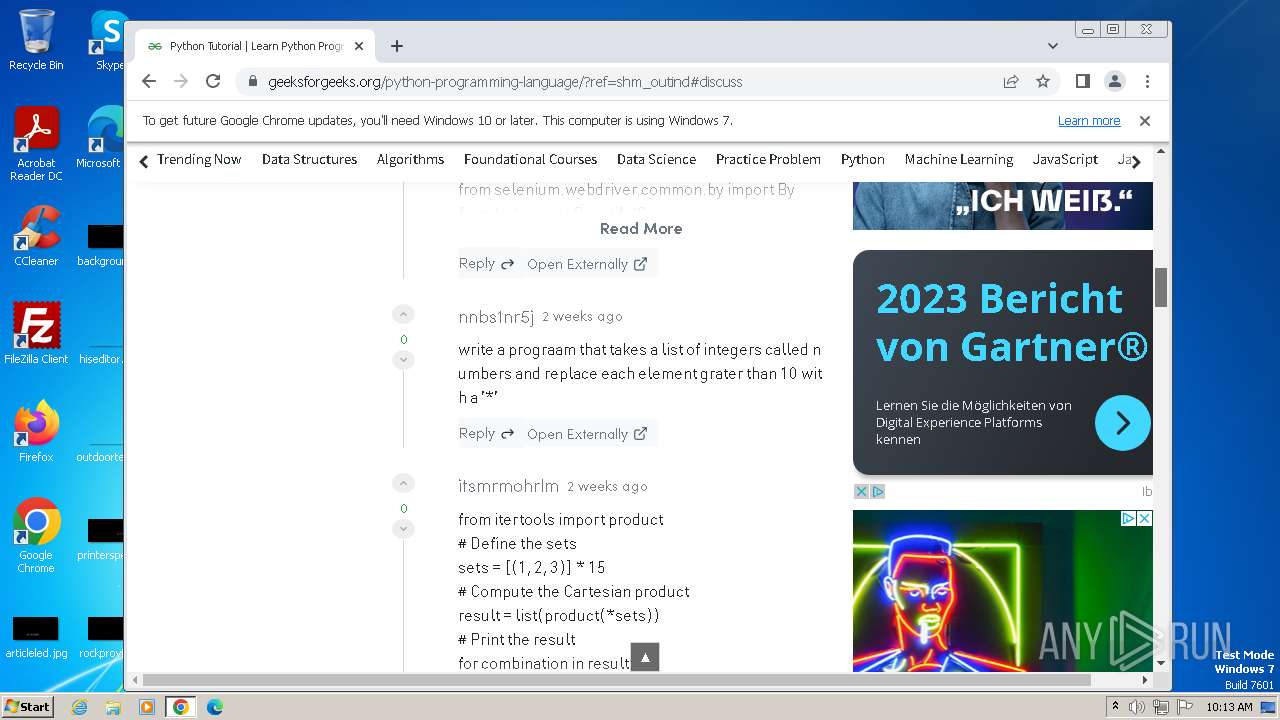Open articleled.jpg file on desktop
1280x720 pixels.
click(36, 638)
